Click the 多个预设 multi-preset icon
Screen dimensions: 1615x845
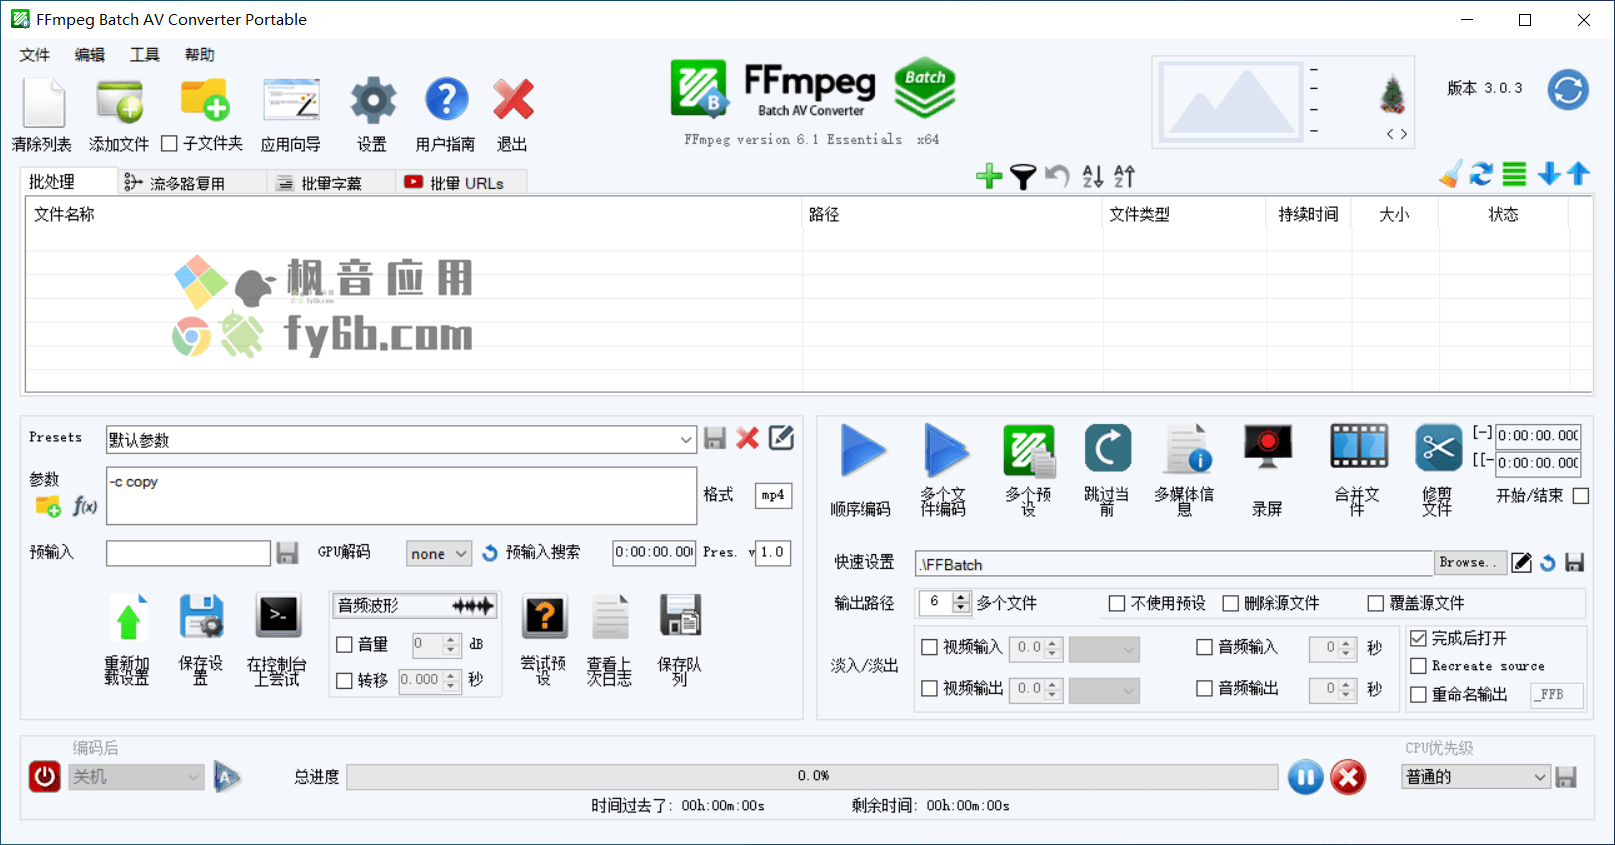[x=1029, y=451]
